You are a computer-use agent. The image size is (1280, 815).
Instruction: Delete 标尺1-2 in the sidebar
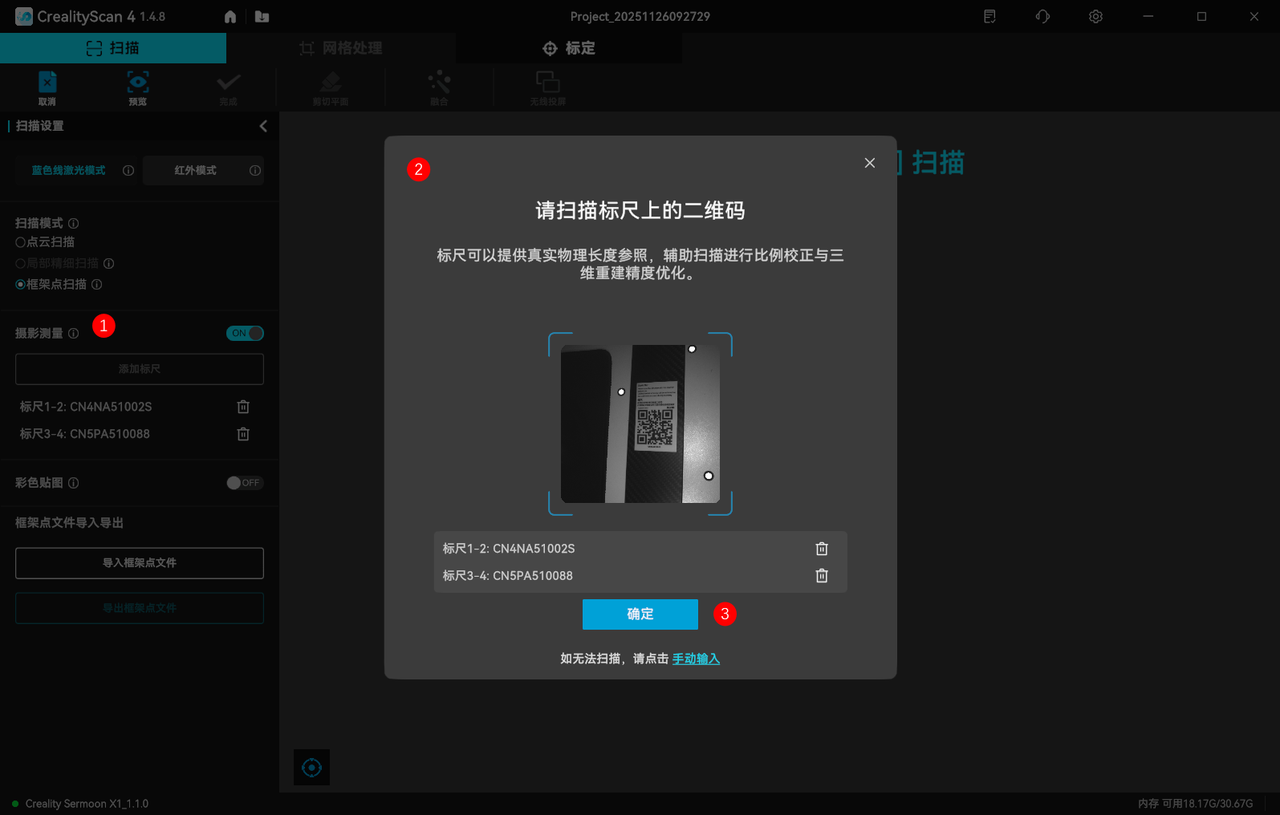click(x=243, y=407)
